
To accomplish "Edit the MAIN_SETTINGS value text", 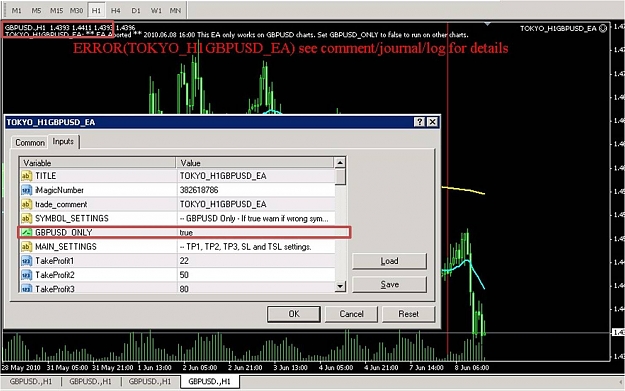I will coord(256,247).
